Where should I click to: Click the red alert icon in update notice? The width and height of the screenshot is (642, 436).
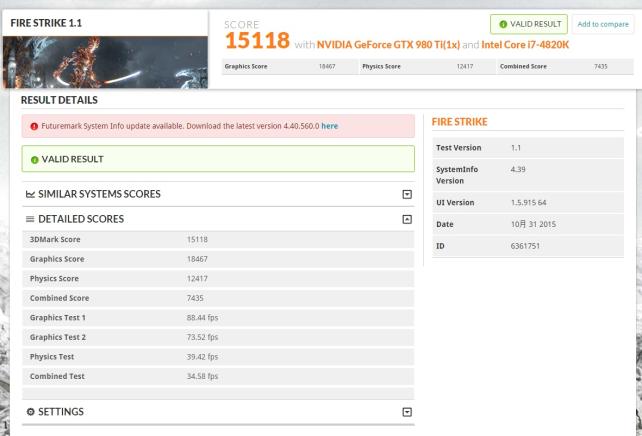tap(34, 127)
